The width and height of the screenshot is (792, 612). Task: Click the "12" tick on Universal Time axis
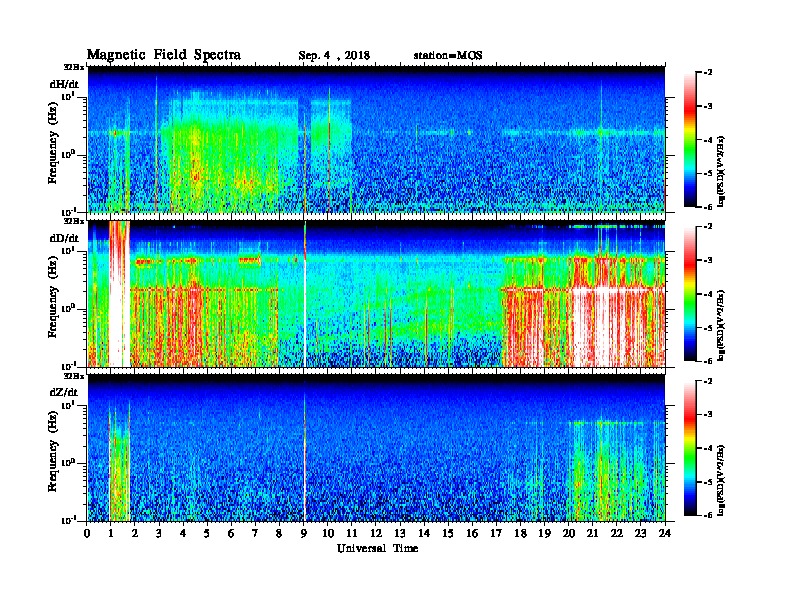(375, 534)
